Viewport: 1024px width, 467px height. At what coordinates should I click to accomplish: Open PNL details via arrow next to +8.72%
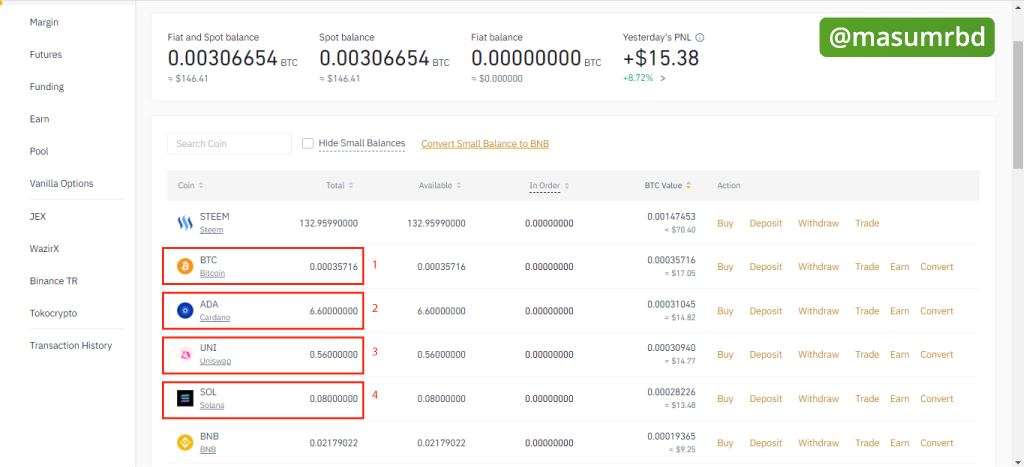[x=663, y=78]
